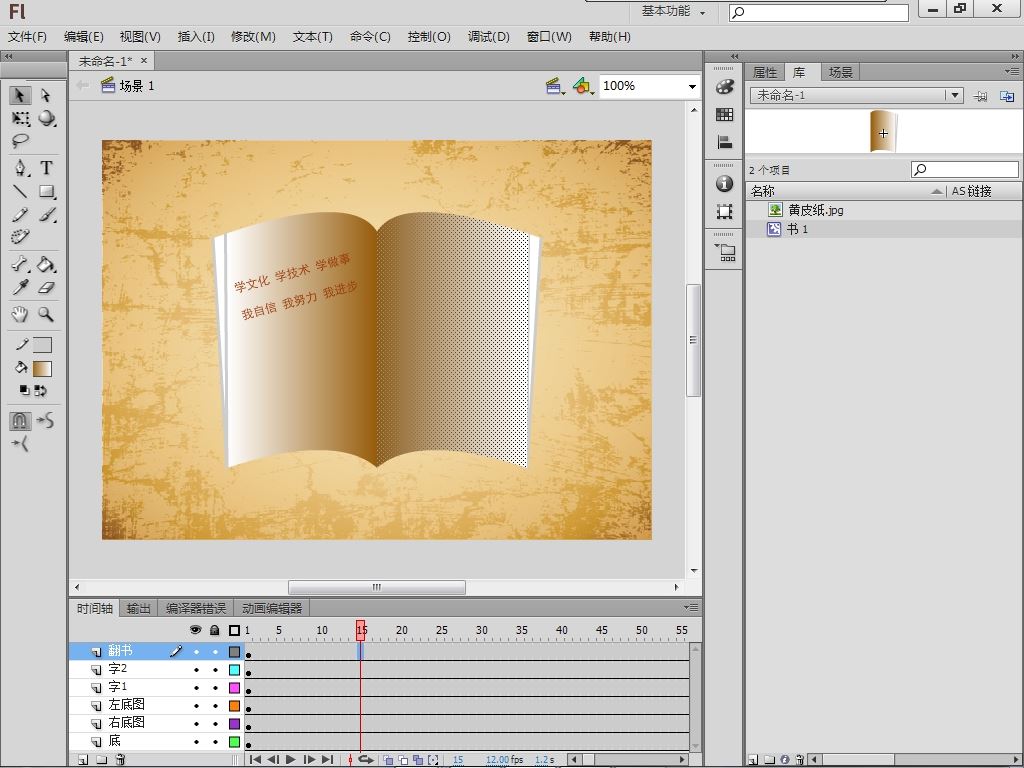
Task: Select the Pen tool
Action: click(x=20, y=167)
